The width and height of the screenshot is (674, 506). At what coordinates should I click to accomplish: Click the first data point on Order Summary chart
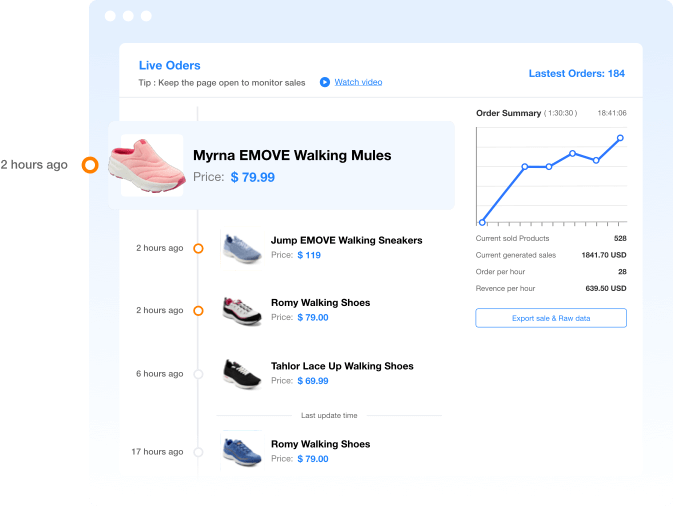point(482,222)
